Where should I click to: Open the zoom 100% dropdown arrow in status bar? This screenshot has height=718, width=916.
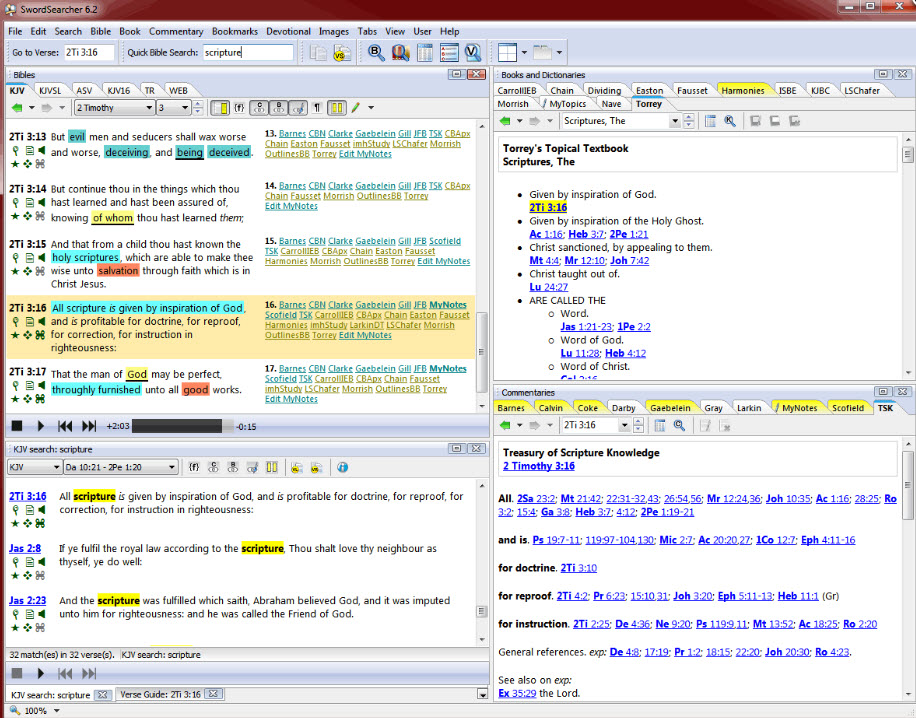tap(57, 711)
